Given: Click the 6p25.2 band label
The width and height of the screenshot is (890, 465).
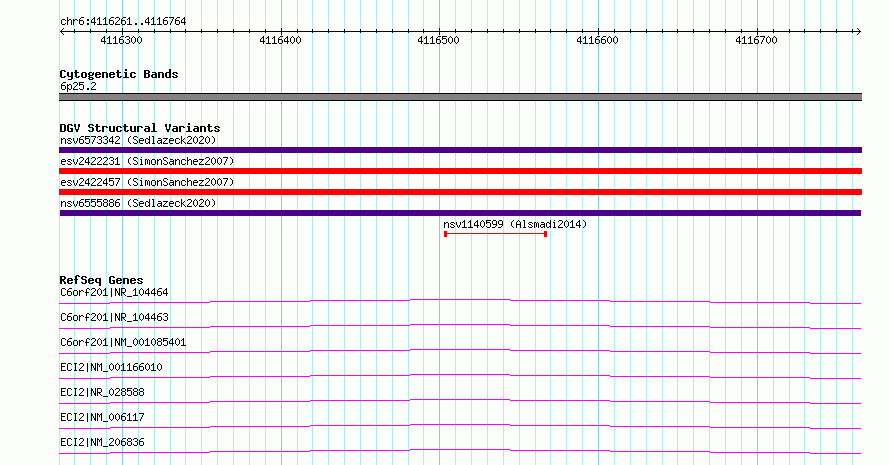Looking at the screenshot, I should tap(78, 86).
